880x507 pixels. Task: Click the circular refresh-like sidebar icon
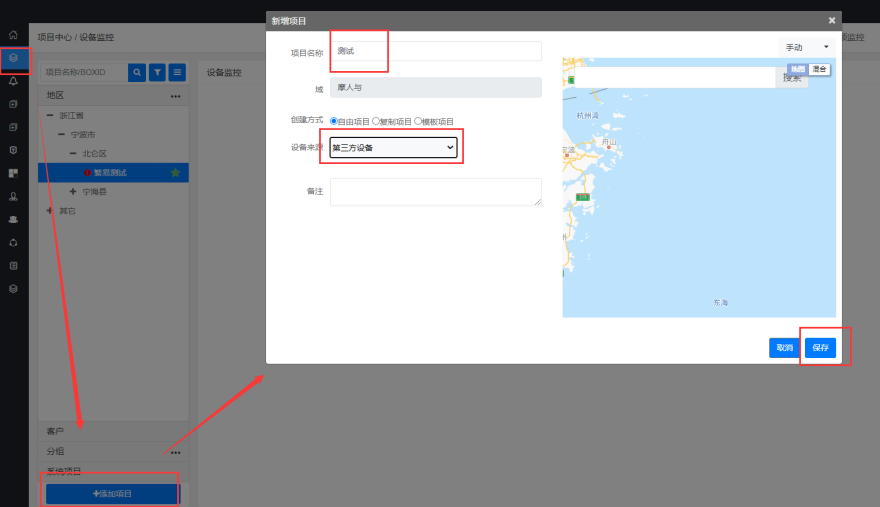pyautogui.click(x=13, y=243)
